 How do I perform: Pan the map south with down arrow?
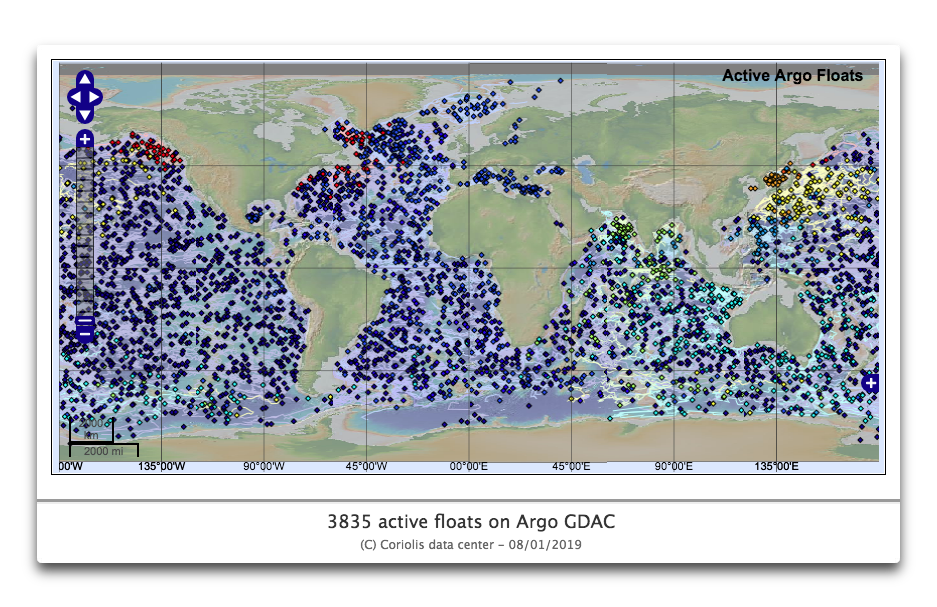point(85,114)
